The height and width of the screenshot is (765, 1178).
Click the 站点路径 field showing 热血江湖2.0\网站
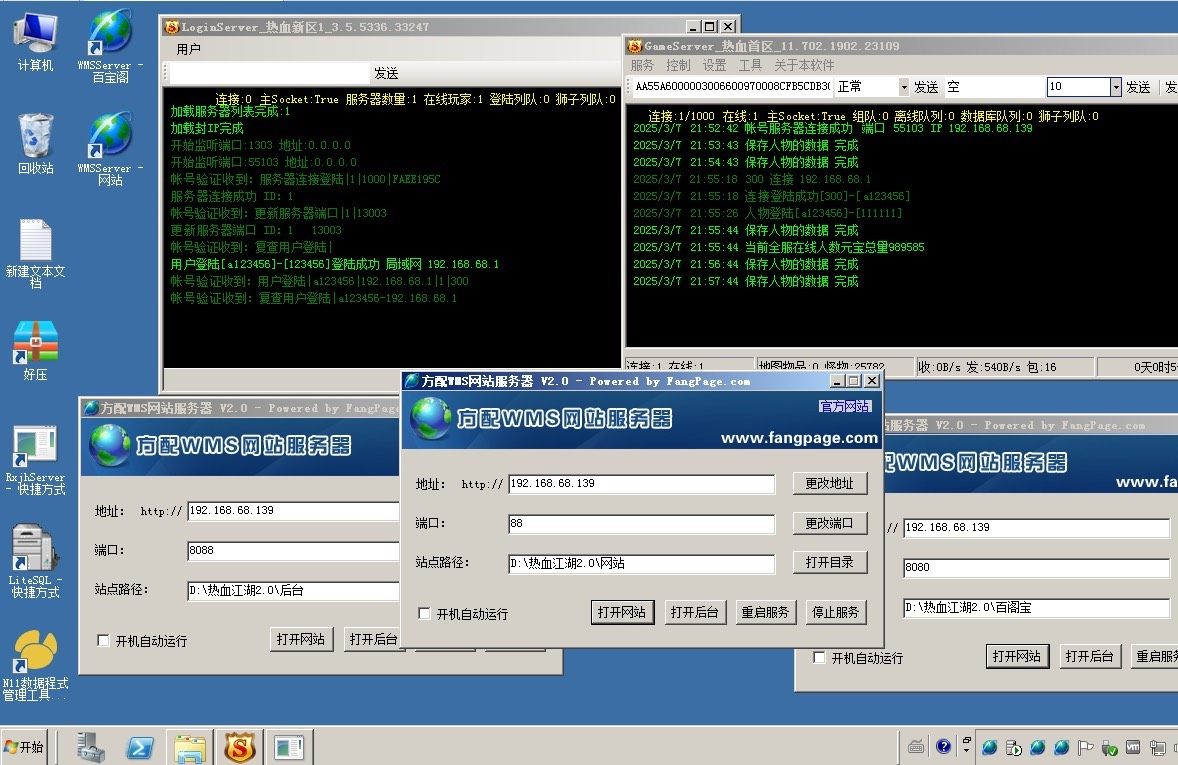click(x=642, y=564)
